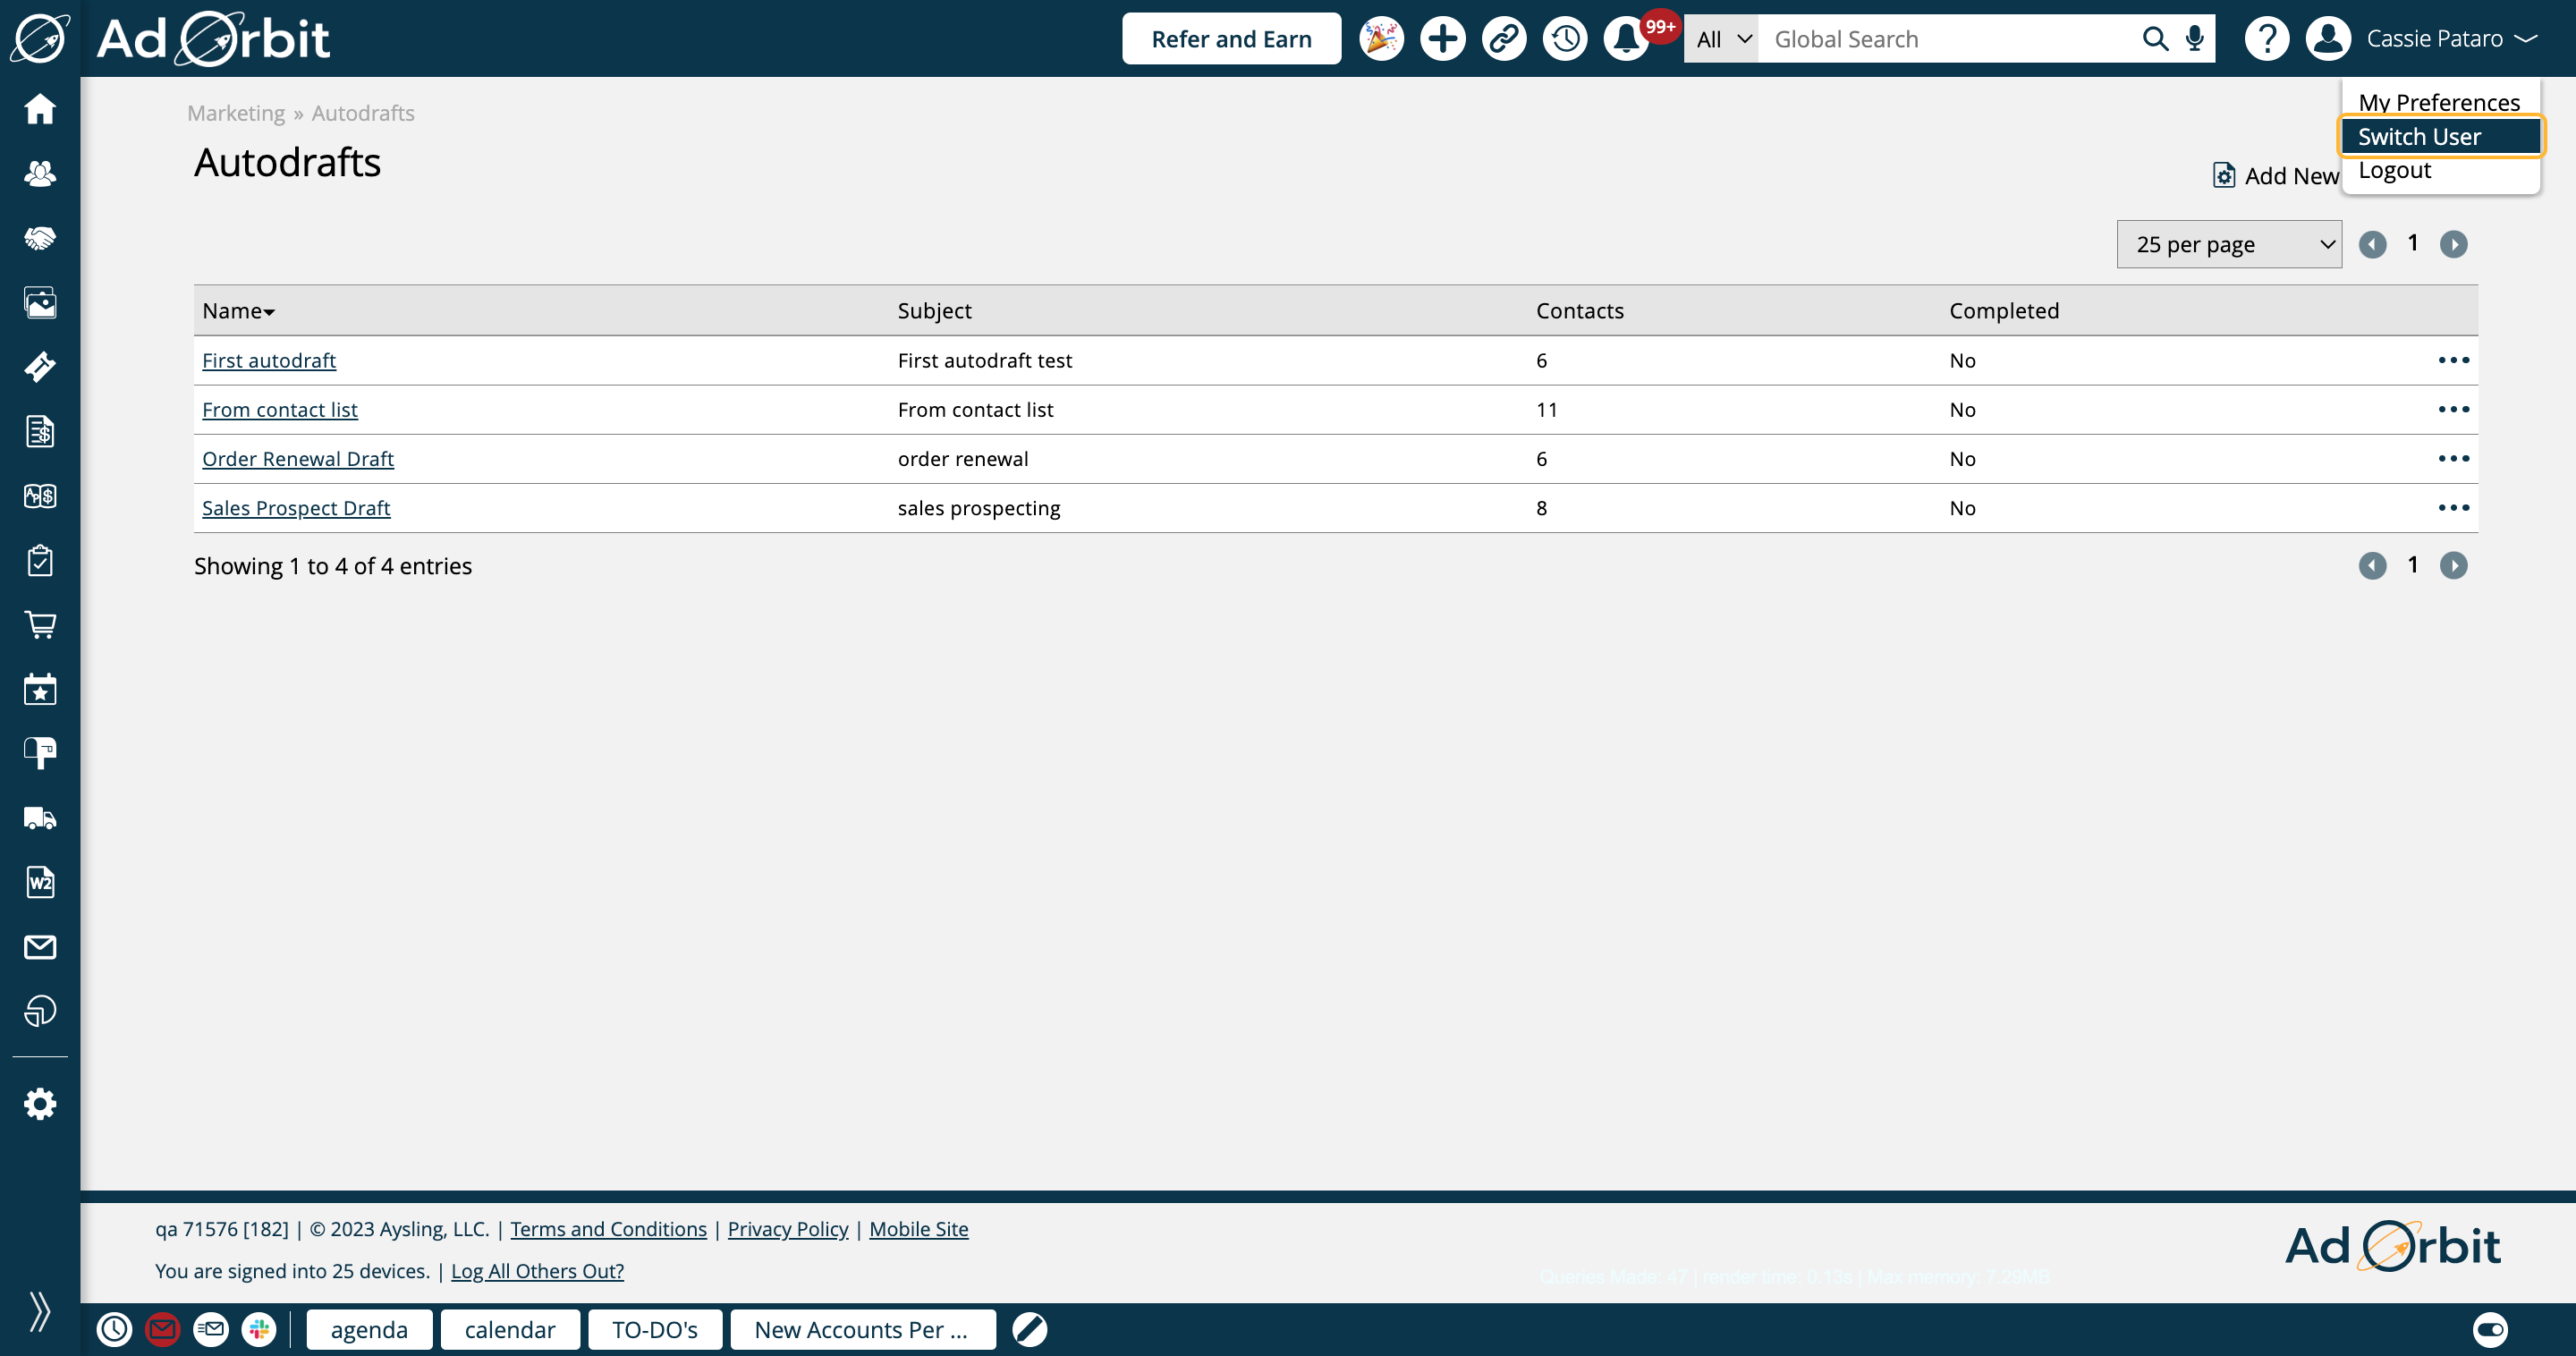Open the delivery truck sidebar icon
The width and height of the screenshot is (2576, 1356).
40,819
